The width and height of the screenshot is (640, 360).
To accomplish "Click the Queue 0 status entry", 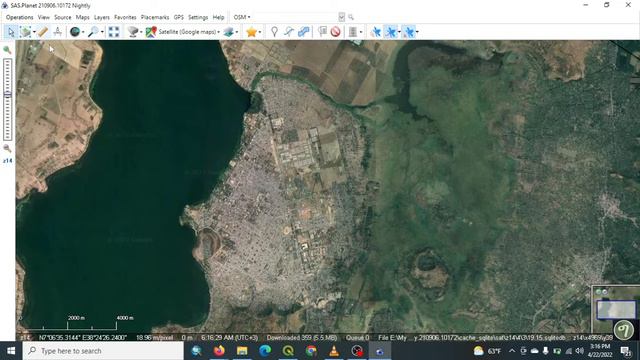I will tap(358, 338).
